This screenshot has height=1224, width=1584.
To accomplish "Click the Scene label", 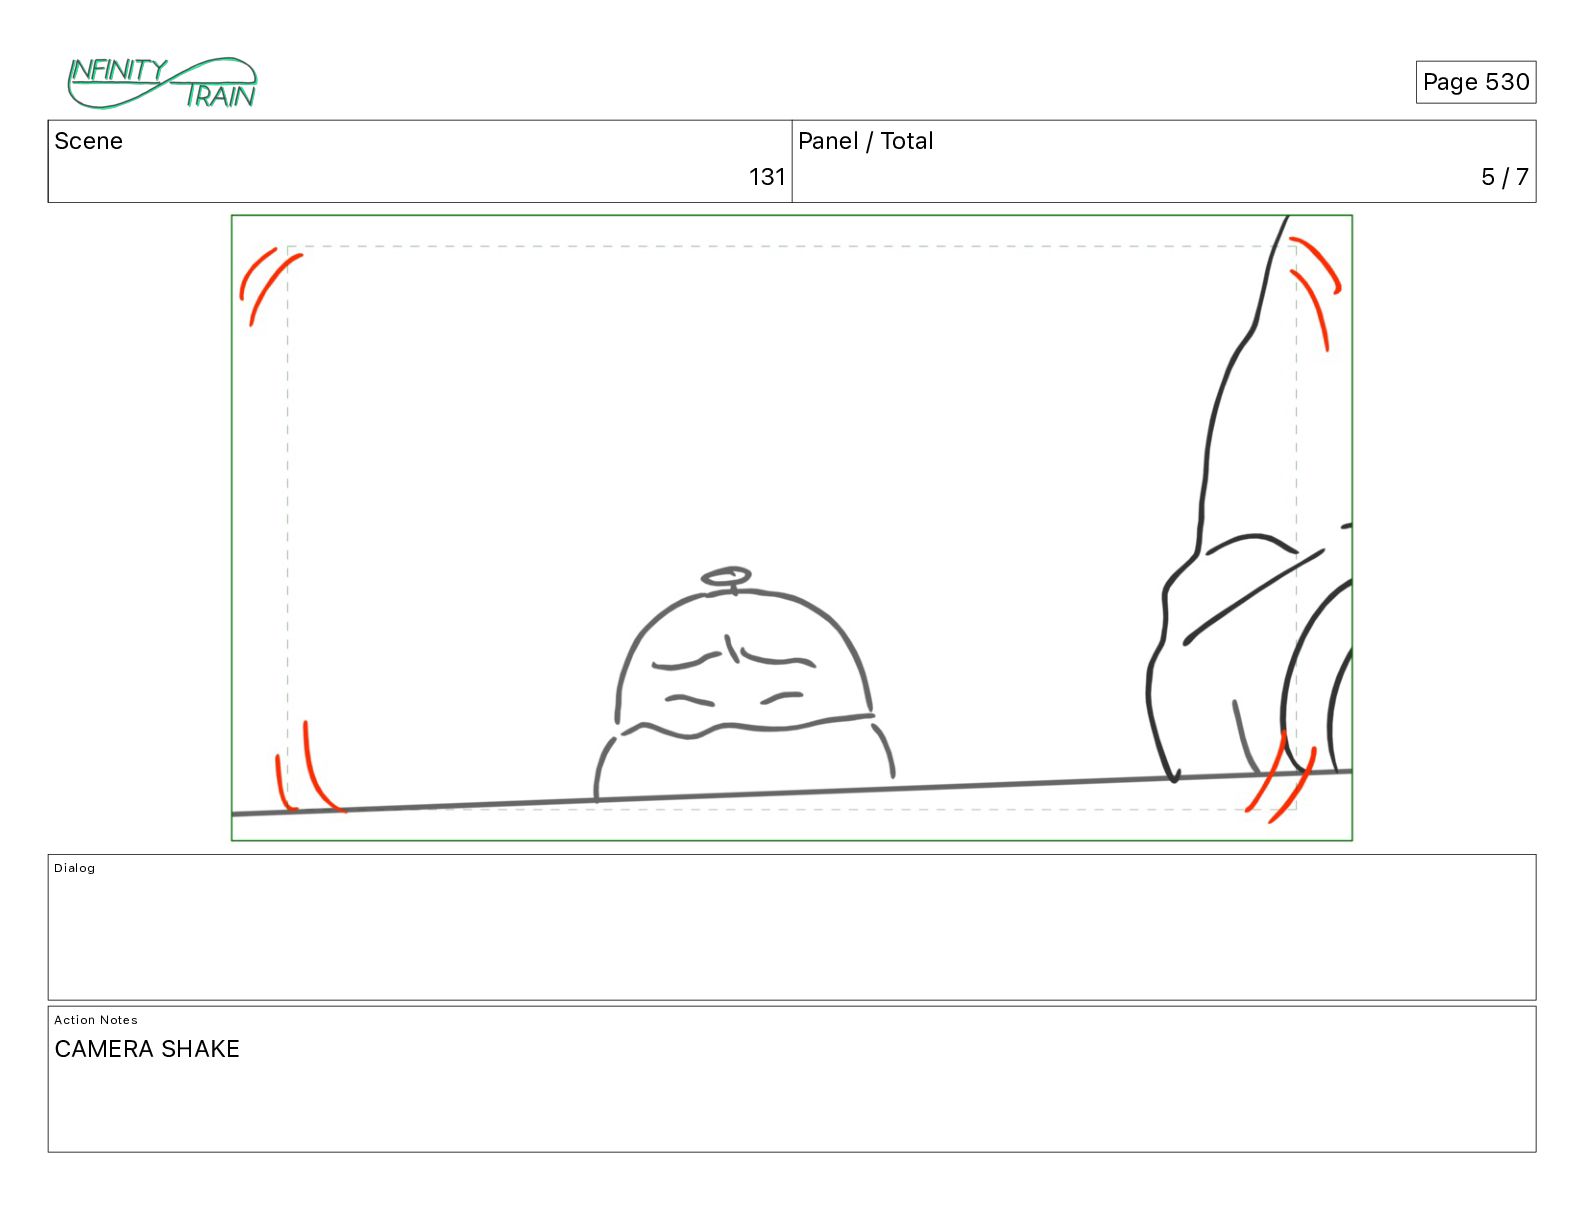I will (x=88, y=141).
